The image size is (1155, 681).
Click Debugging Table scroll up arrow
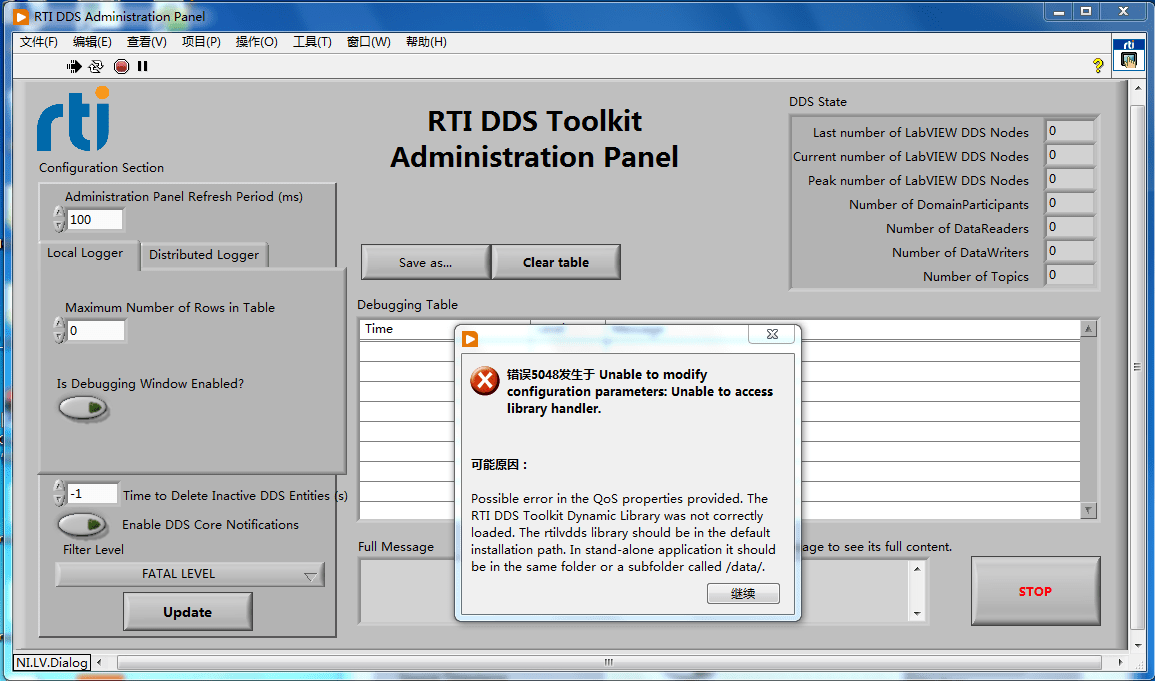tap(1089, 328)
